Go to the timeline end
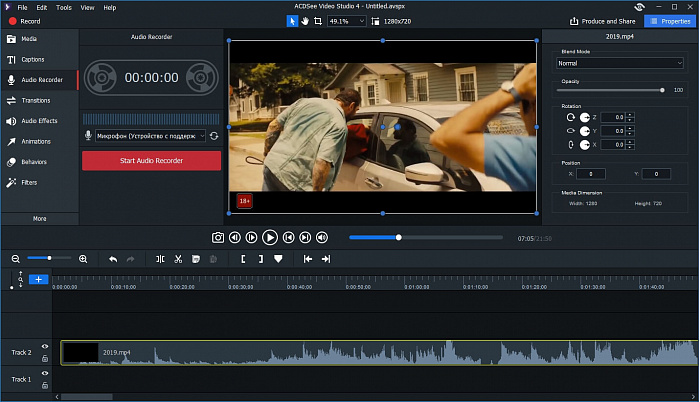Viewport: 700px width, 402px height. point(326,259)
